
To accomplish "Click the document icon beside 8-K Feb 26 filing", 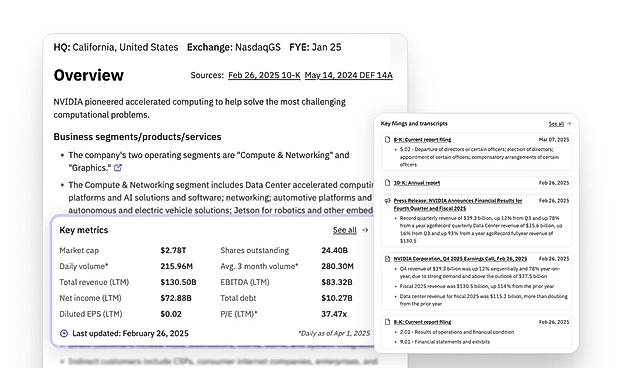I will (x=388, y=322).
